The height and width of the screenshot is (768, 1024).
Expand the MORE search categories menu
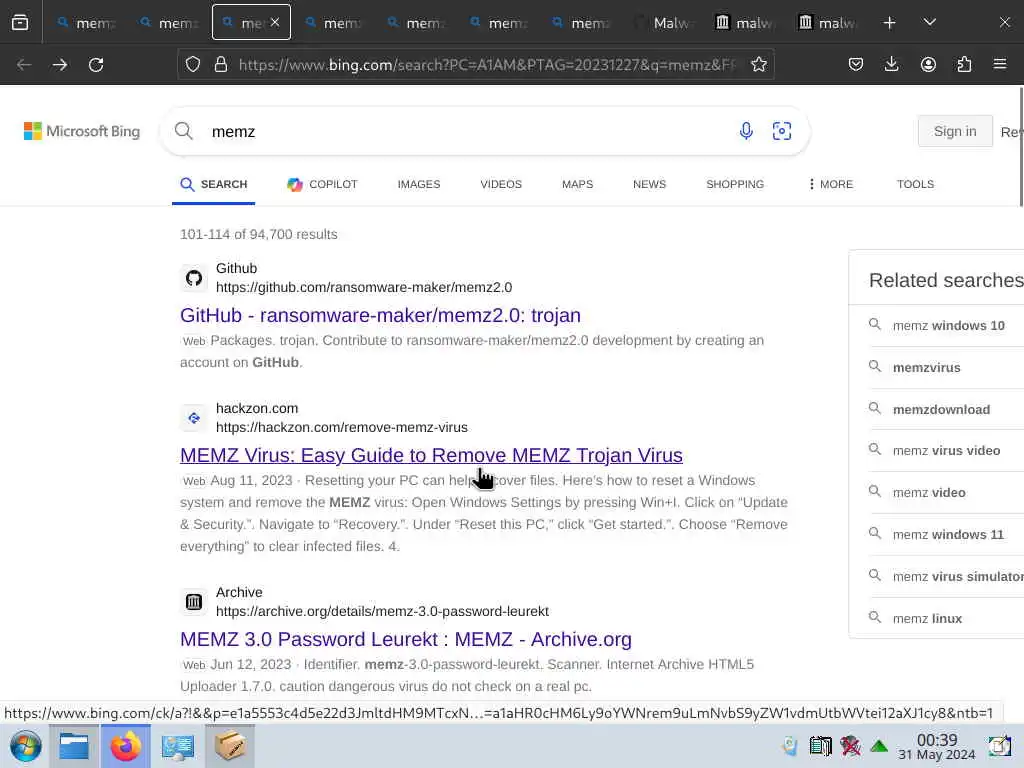click(x=830, y=185)
